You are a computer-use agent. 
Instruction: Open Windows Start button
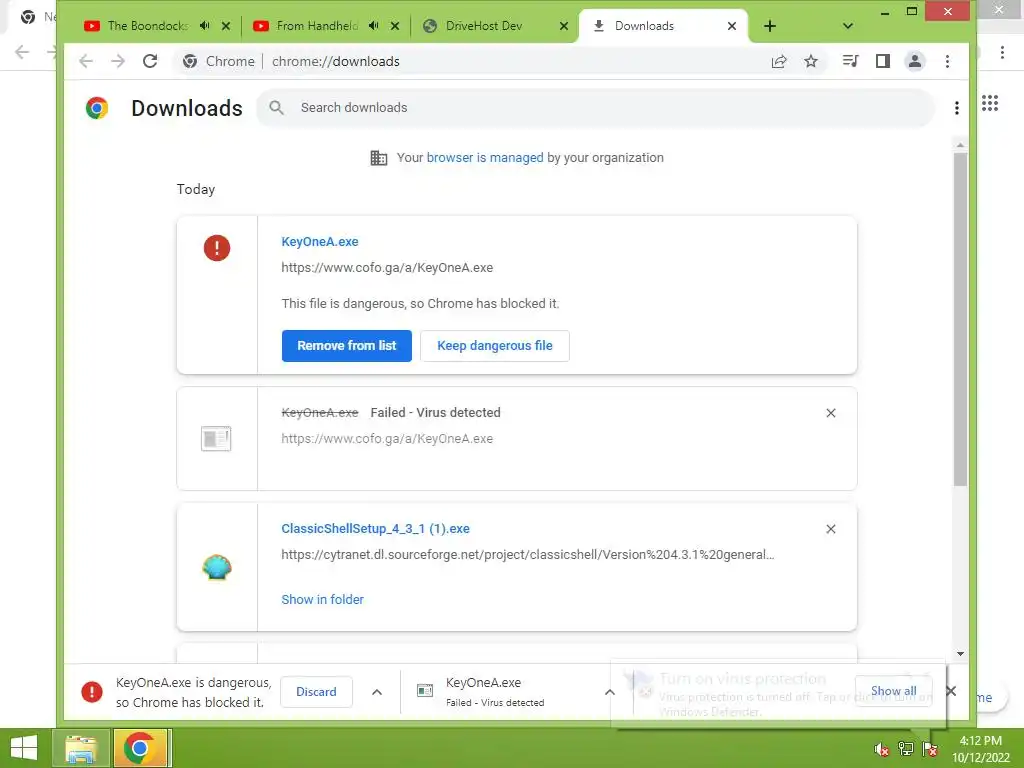click(24, 748)
